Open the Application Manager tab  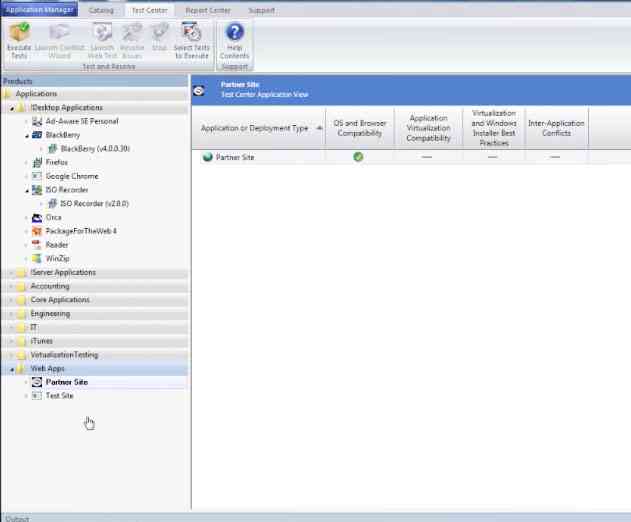tap(39, 9)
